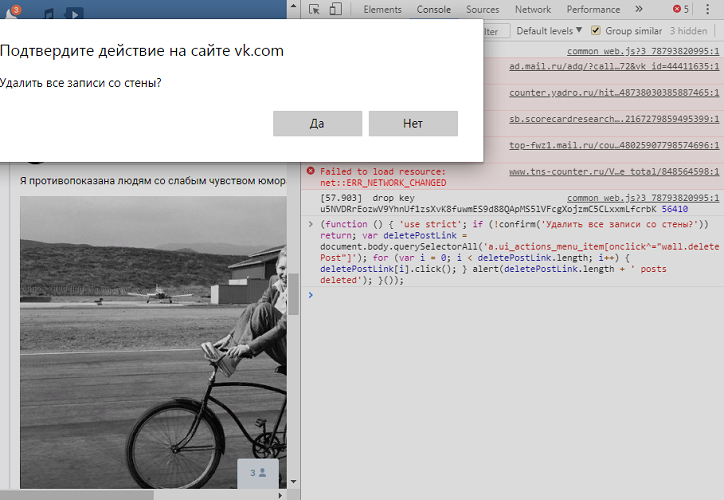Click the 3 hidden messages label
Image resolution: width=724 pixels, height=500 pixels.
[x=688, y=31]
